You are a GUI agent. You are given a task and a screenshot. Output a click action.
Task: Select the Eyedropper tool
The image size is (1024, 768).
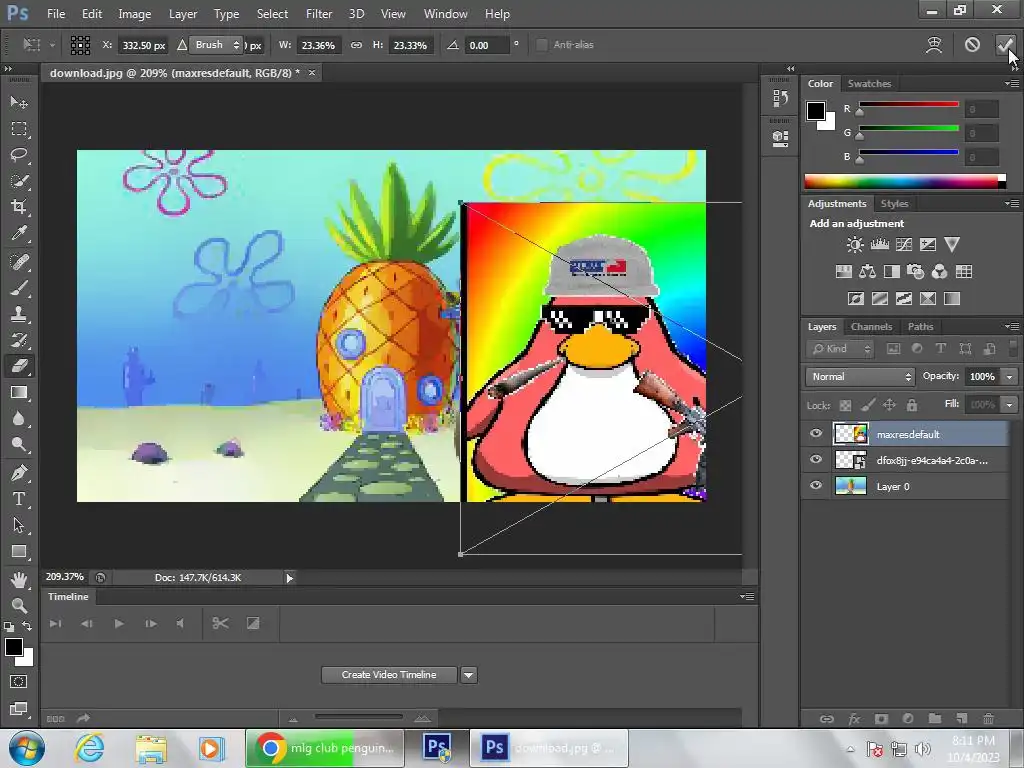(x=19, y=233)
